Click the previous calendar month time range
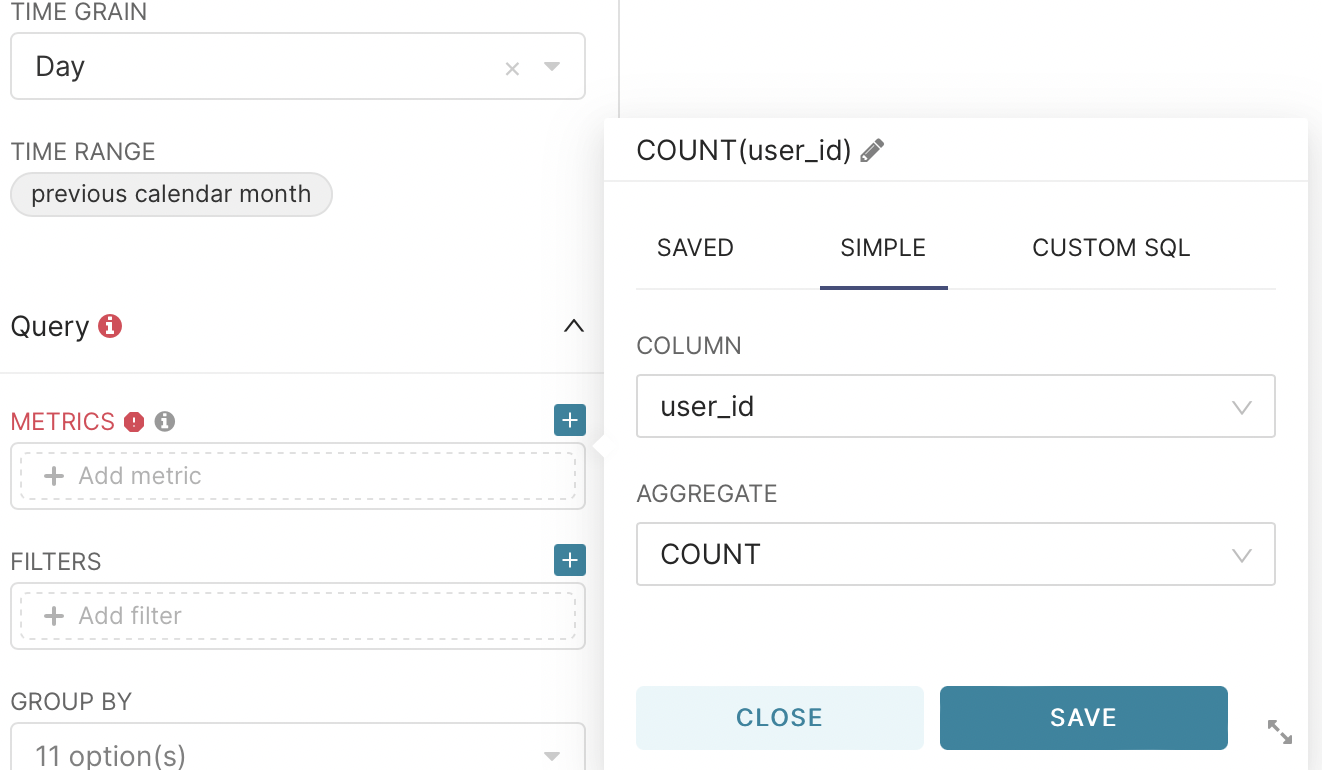This screenshot has height=770, width=1322. pyautogui.click(x=171, y=194)
